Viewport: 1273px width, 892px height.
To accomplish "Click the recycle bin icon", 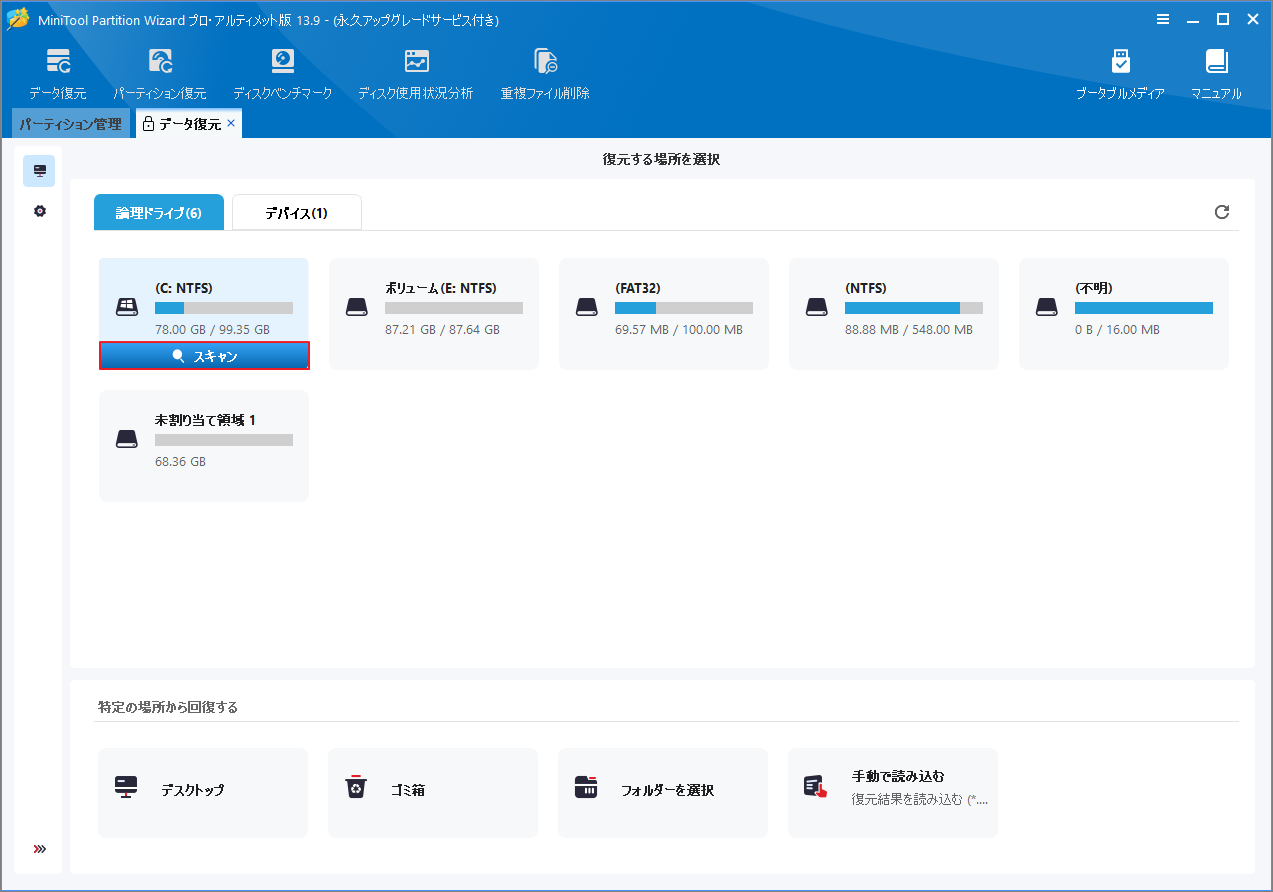I will (356, 787).
